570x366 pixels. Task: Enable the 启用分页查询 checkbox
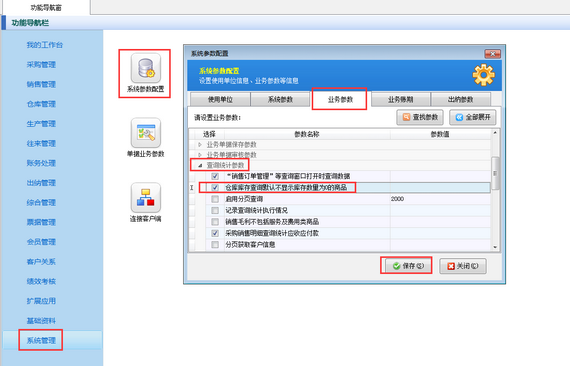point(215,199)
